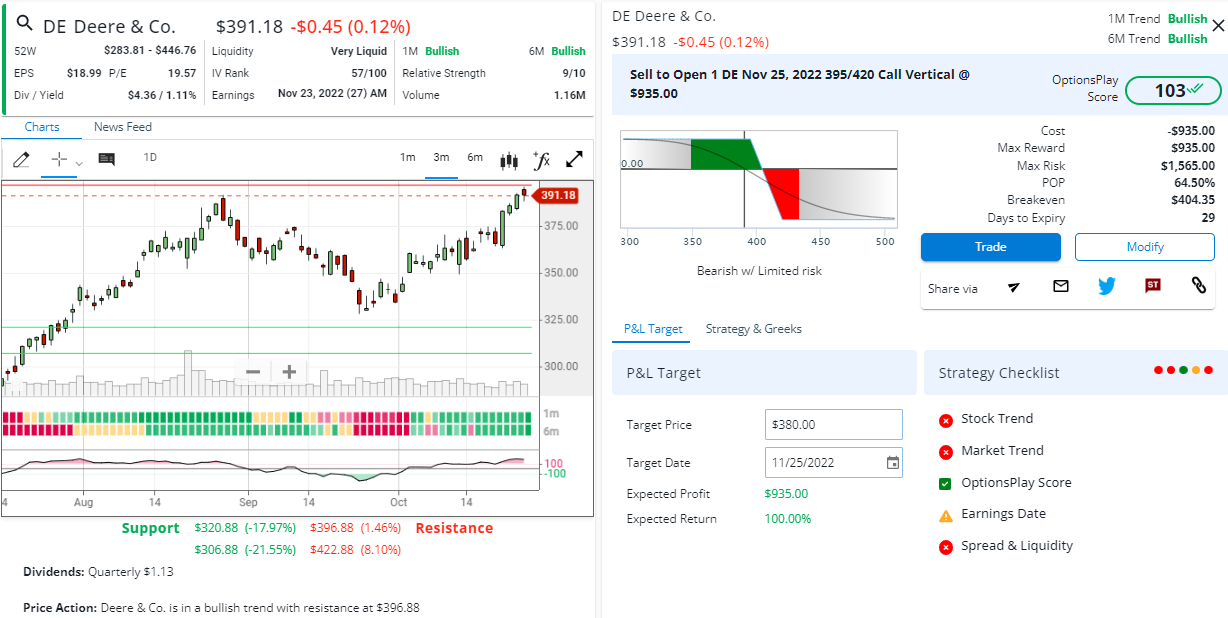This screenshot has height=618, width=1228.
Task: Click the Breakeven $404.35 value
Action: 1193,200
